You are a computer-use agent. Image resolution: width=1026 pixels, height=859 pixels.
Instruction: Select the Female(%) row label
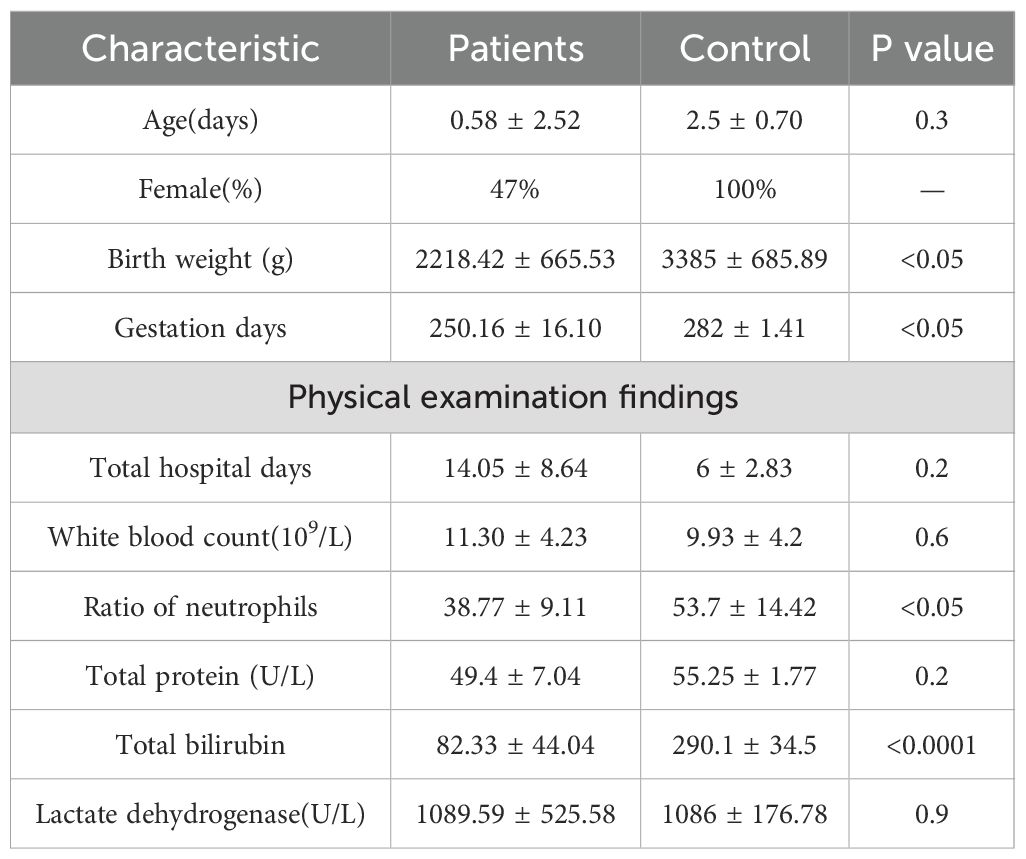(x=200, y=189)
